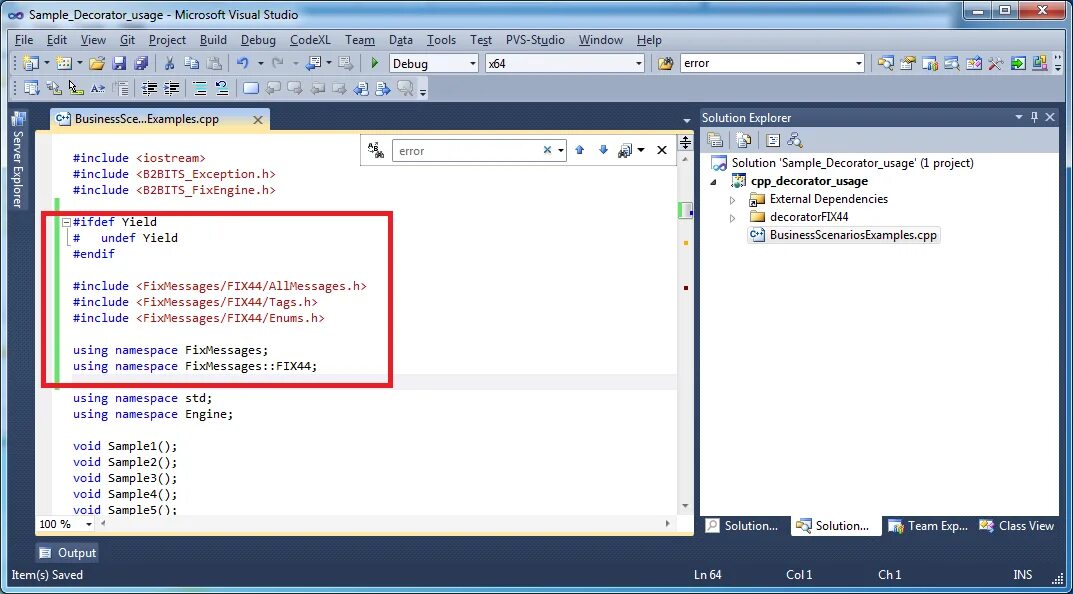Expand the decoratorFIX44 folder

point(732,218)
